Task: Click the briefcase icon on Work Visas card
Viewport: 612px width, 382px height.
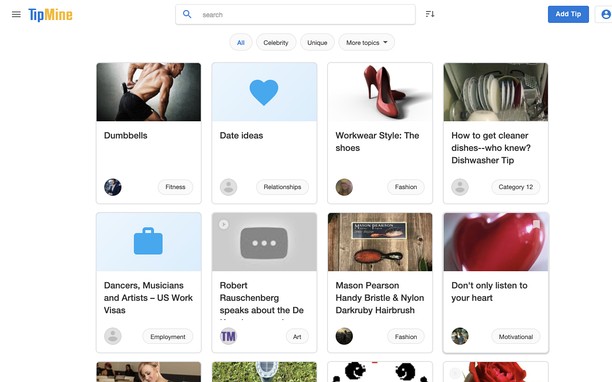Action: [148, 241]
